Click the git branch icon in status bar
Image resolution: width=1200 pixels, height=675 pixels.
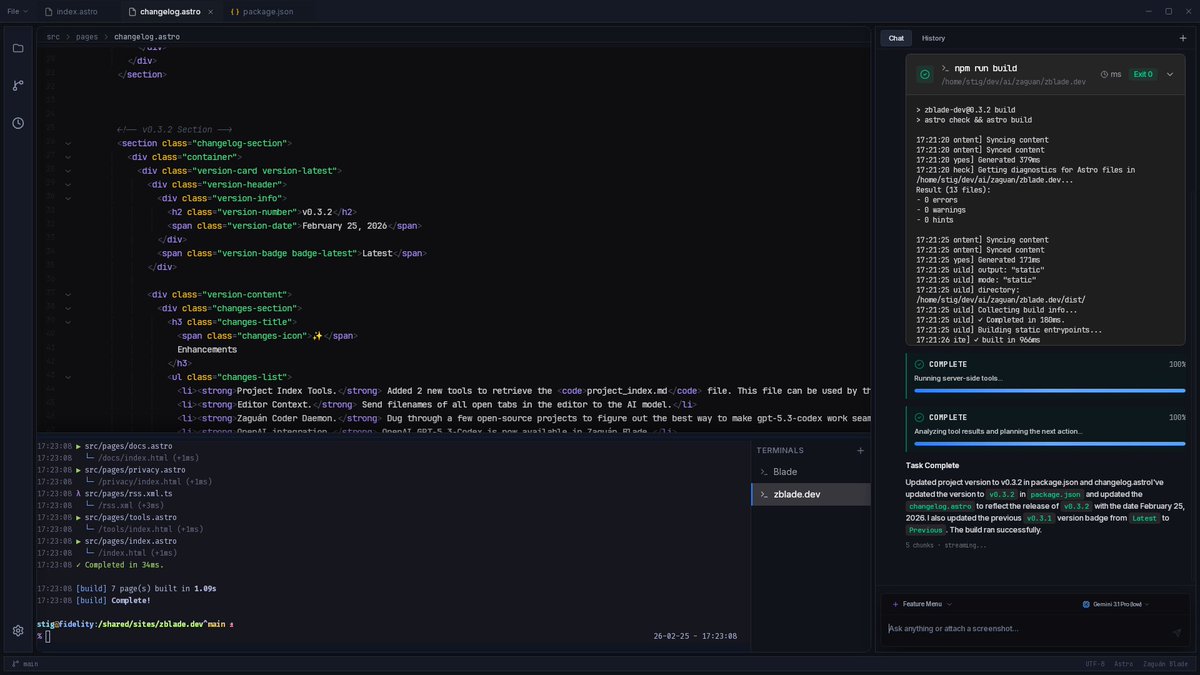coord(14,664)
